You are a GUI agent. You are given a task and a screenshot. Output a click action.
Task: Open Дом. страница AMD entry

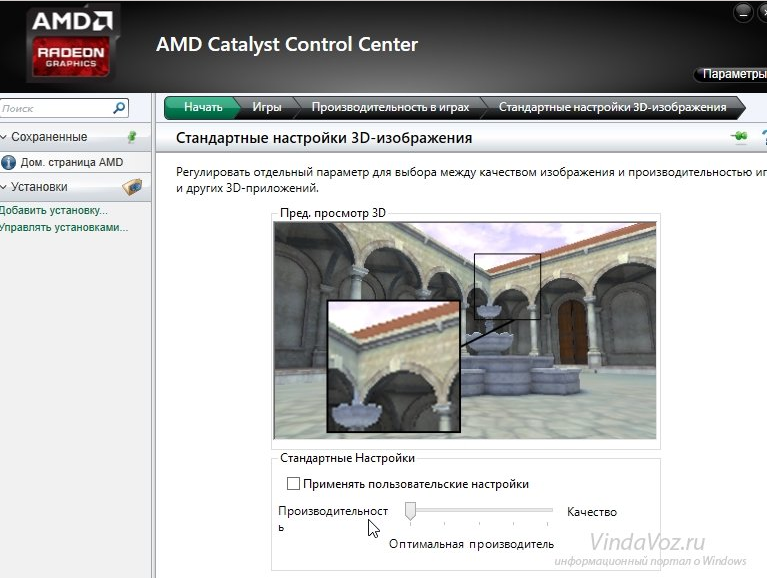pyautogui.click(x=71, y=162)
